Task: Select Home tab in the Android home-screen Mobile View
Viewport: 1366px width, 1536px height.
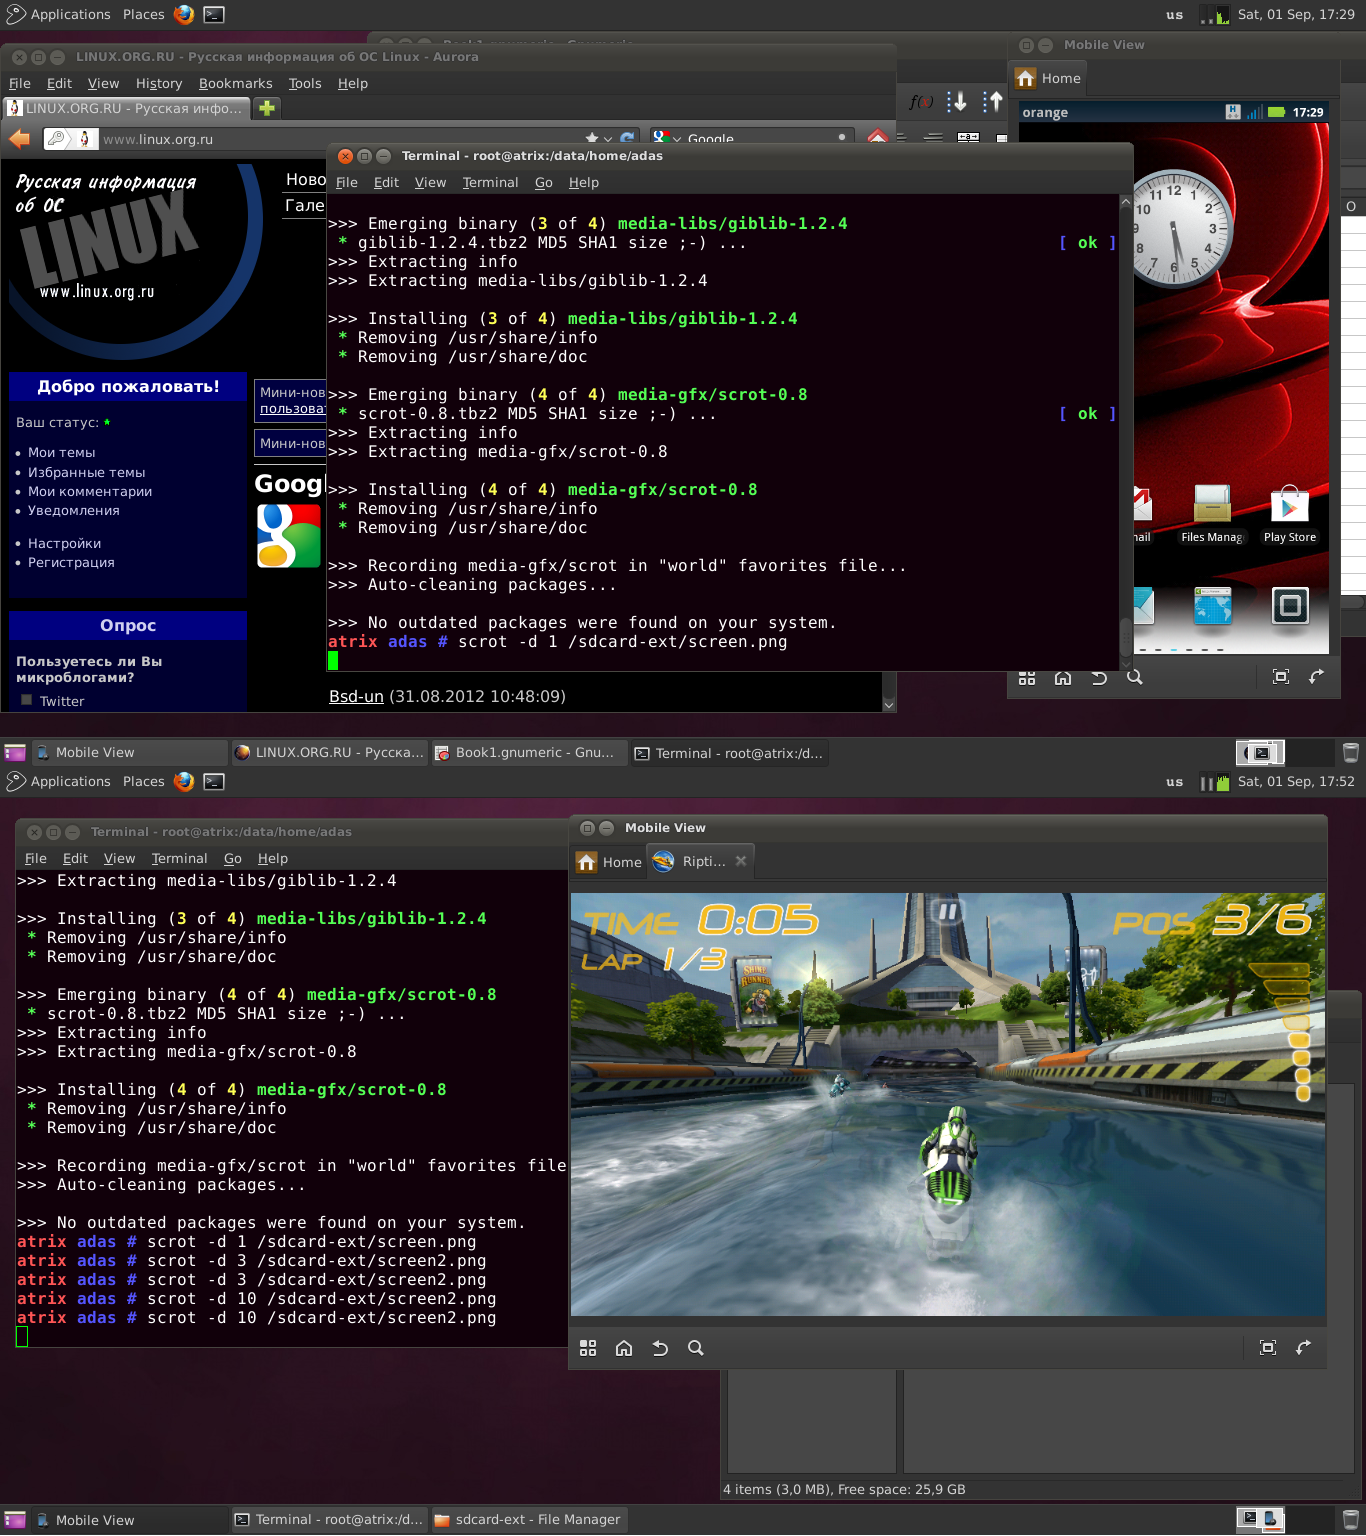Action: (x=1049, y=78)
